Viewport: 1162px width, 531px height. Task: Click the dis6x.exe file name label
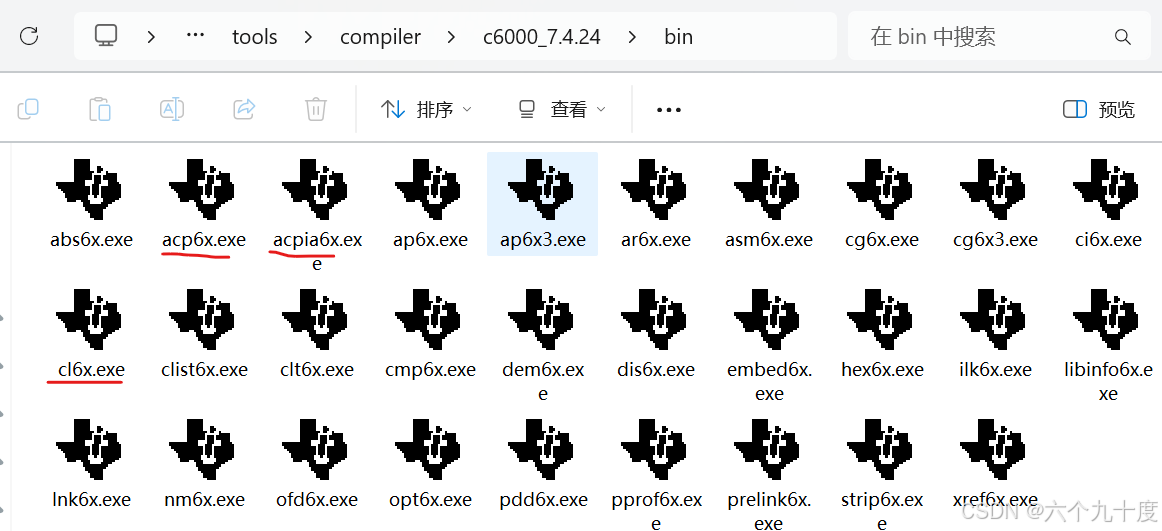pyautogui.click(x=656, y=370)
